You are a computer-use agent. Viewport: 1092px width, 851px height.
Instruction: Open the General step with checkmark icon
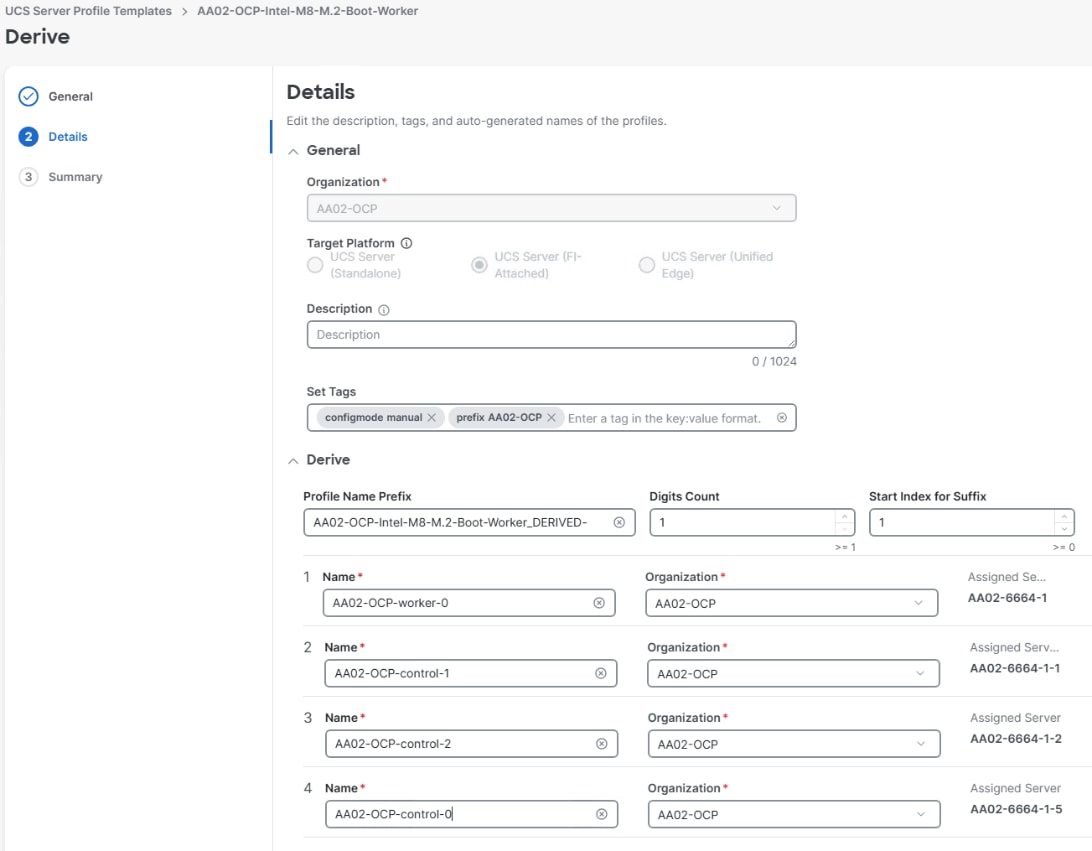pyautogui.click(x=56, y=96)
